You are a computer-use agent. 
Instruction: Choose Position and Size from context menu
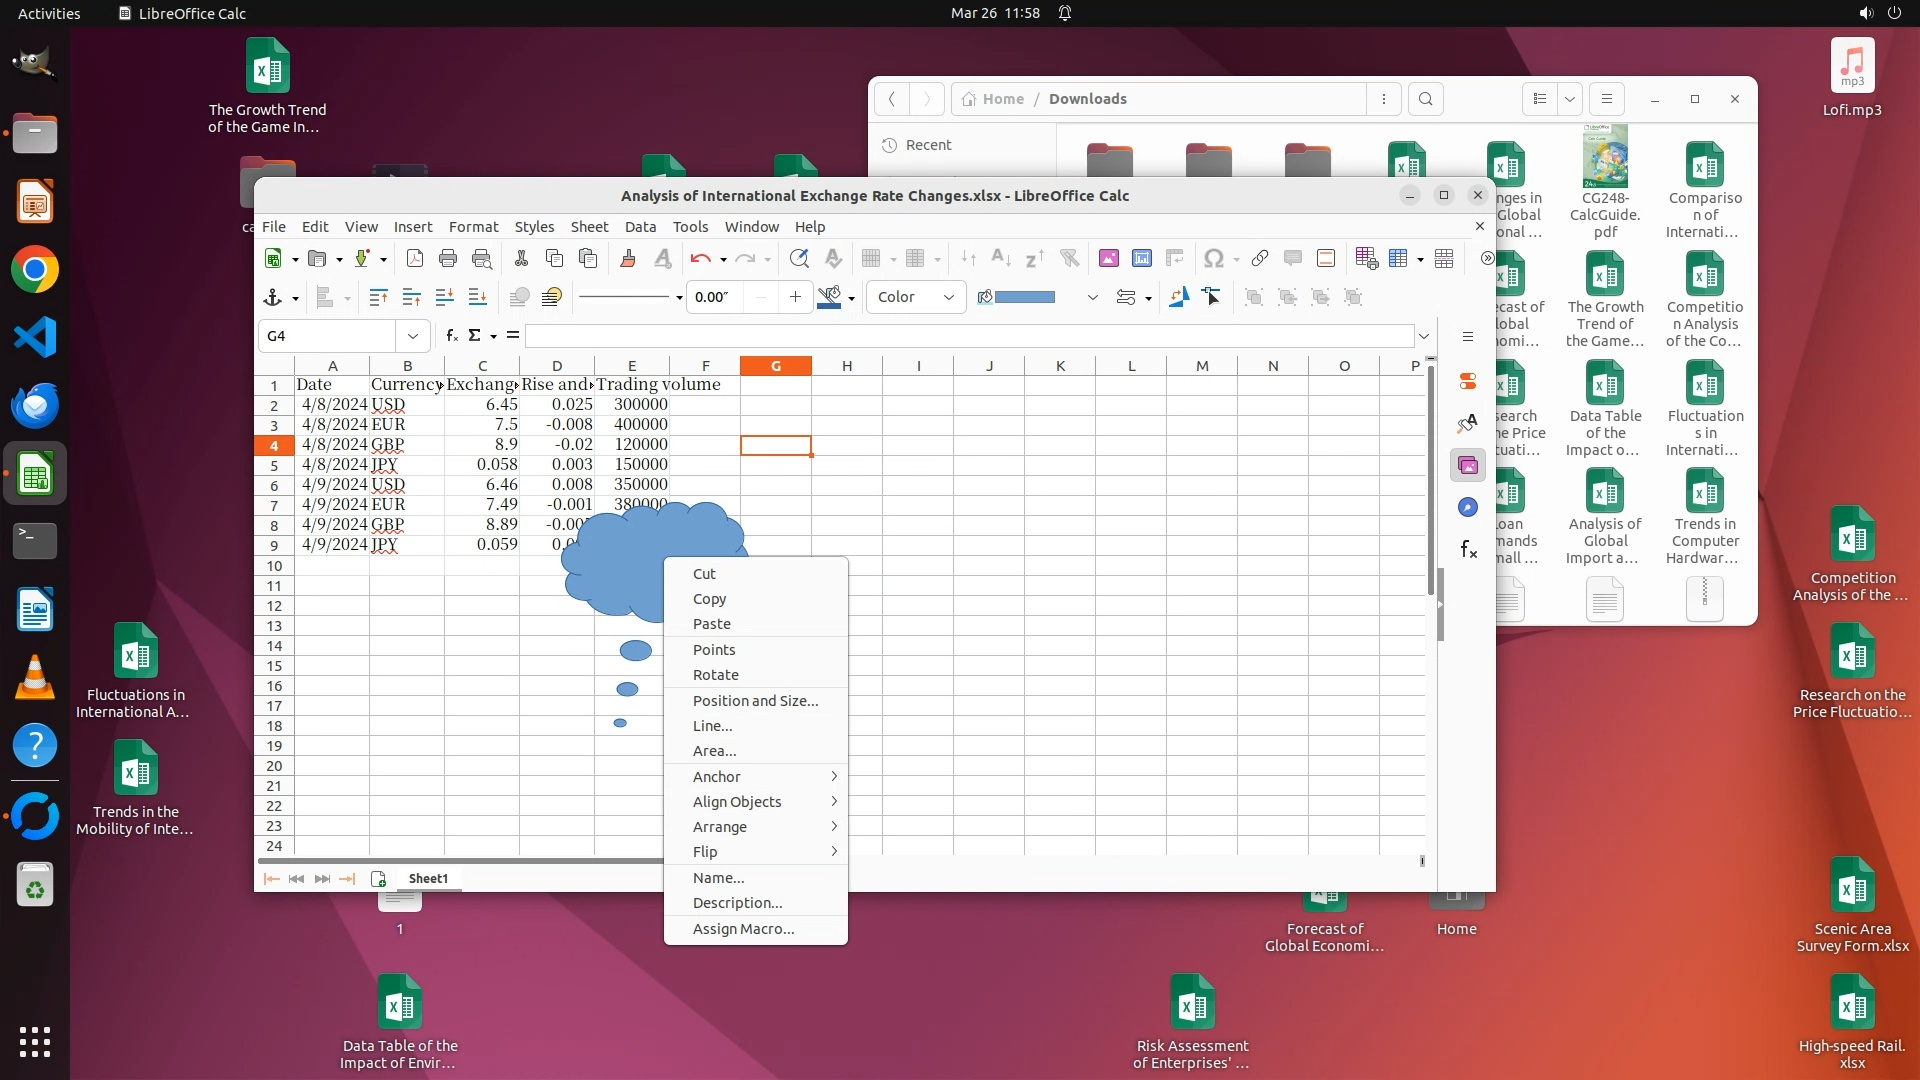tap(755, 701)
